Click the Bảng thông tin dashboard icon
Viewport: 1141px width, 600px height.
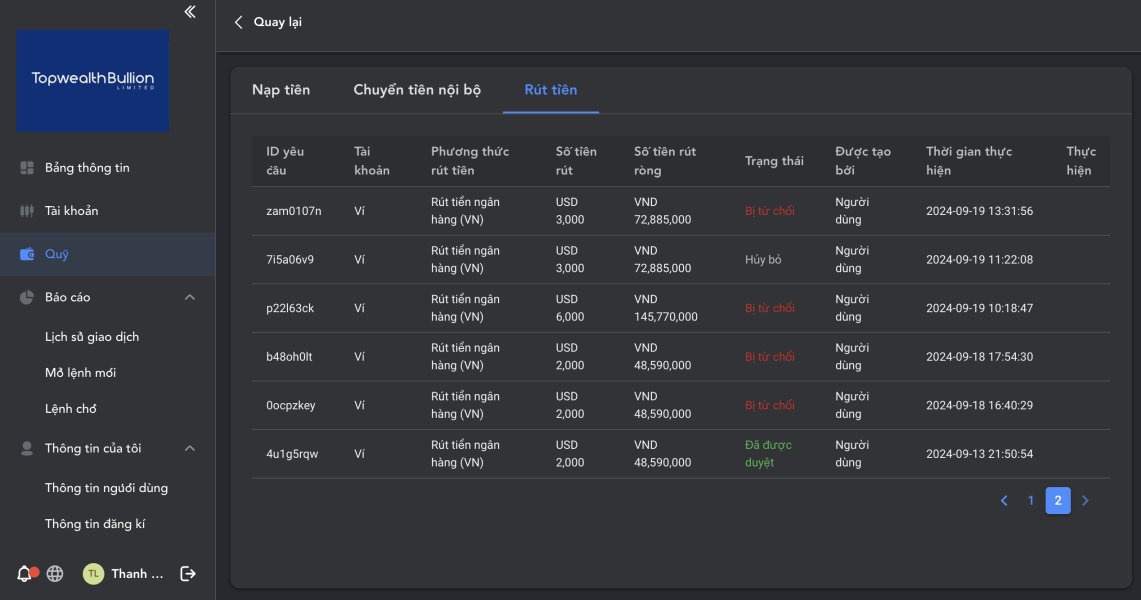click(x=27, y=168)
